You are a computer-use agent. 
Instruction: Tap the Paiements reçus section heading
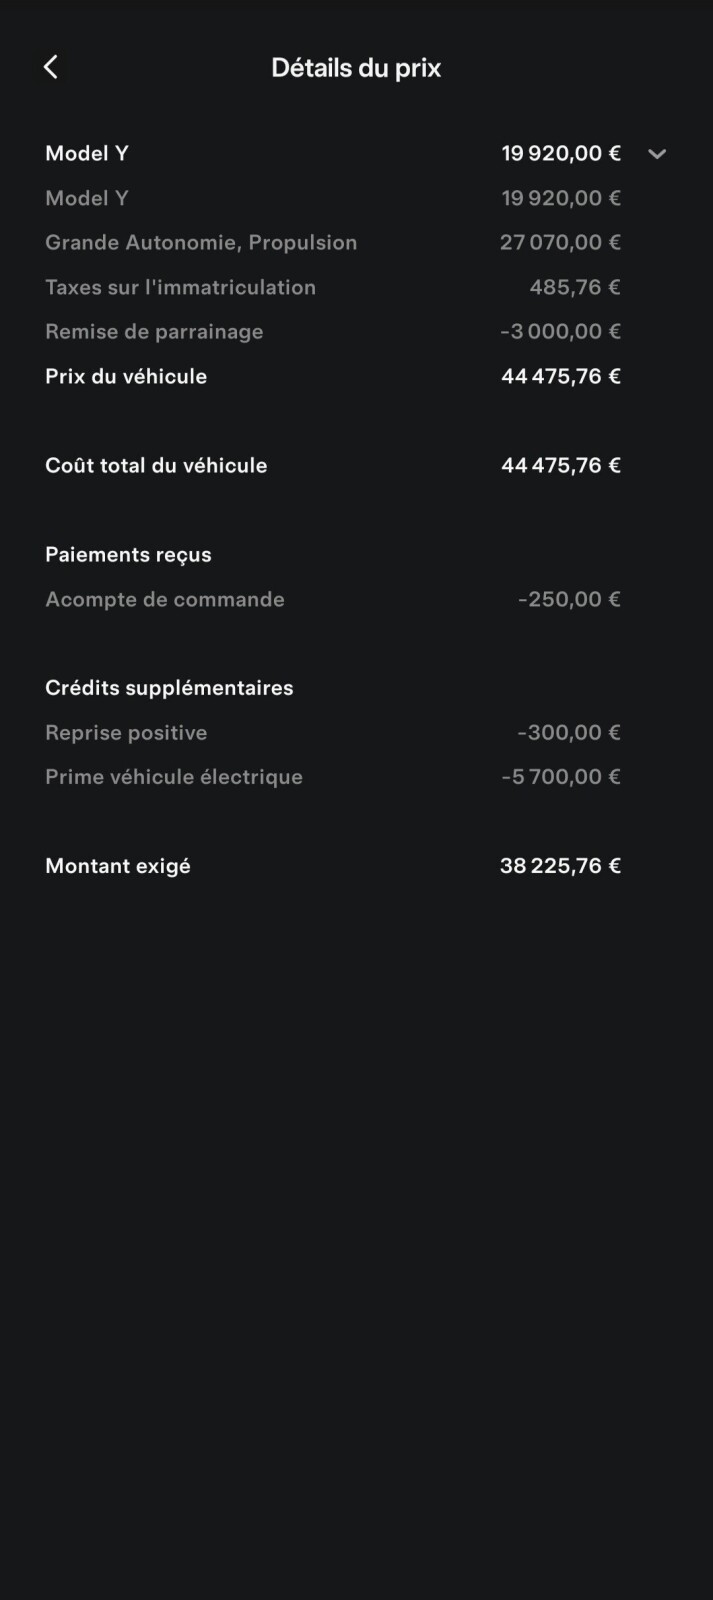click(128, 554)
